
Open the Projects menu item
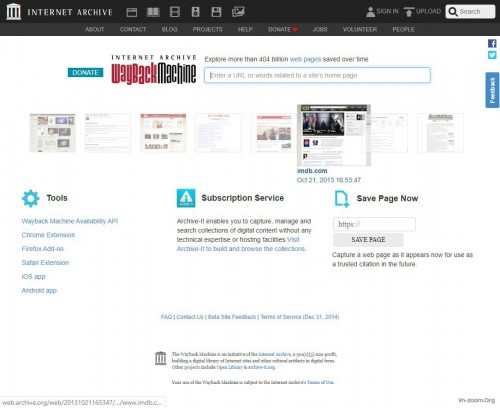tap(207, 29)
